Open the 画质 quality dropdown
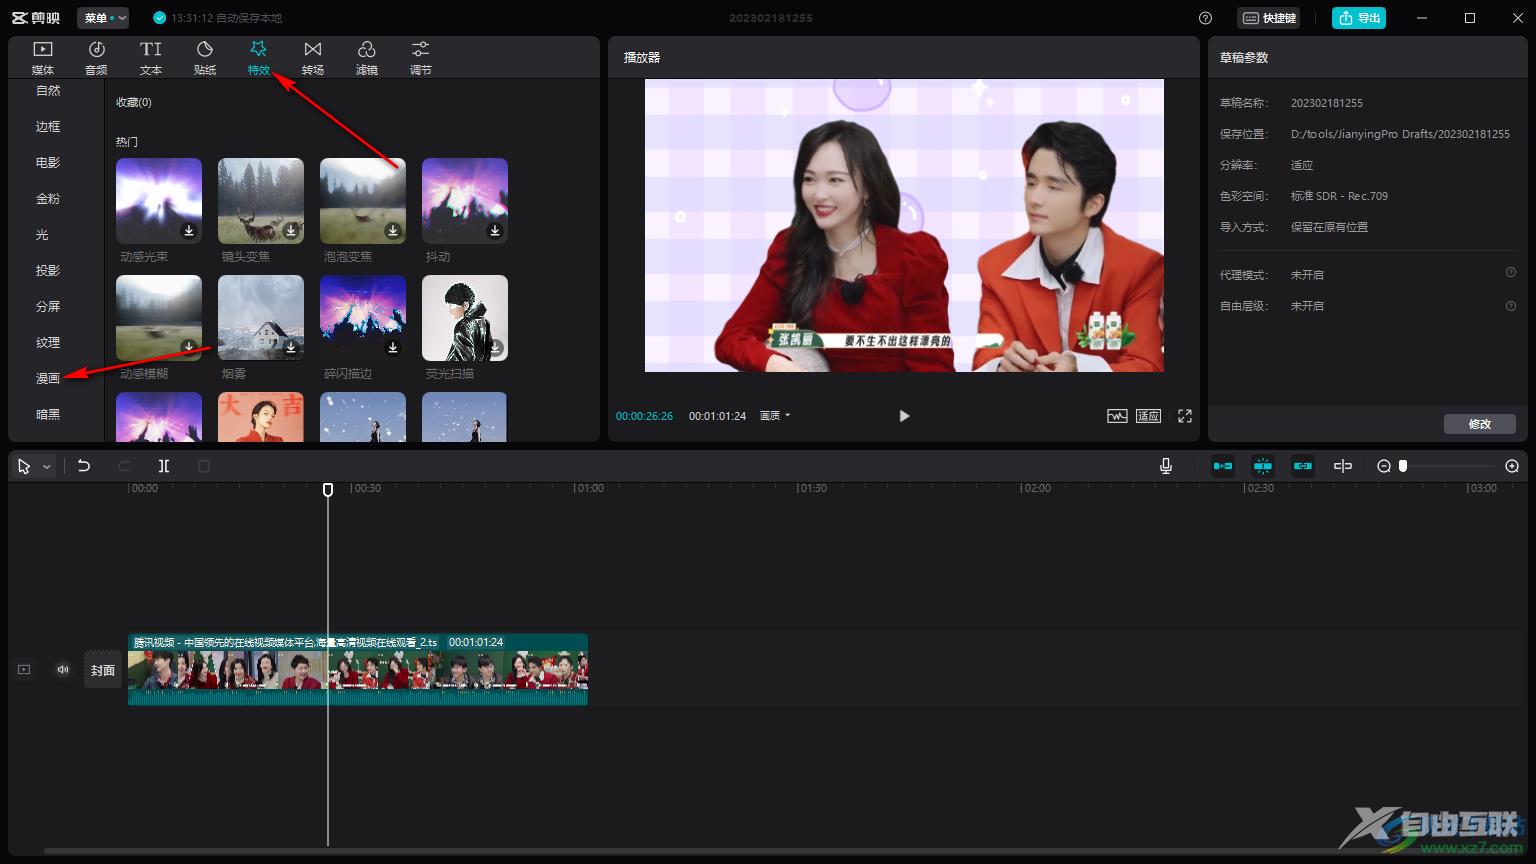 point(775,416)
